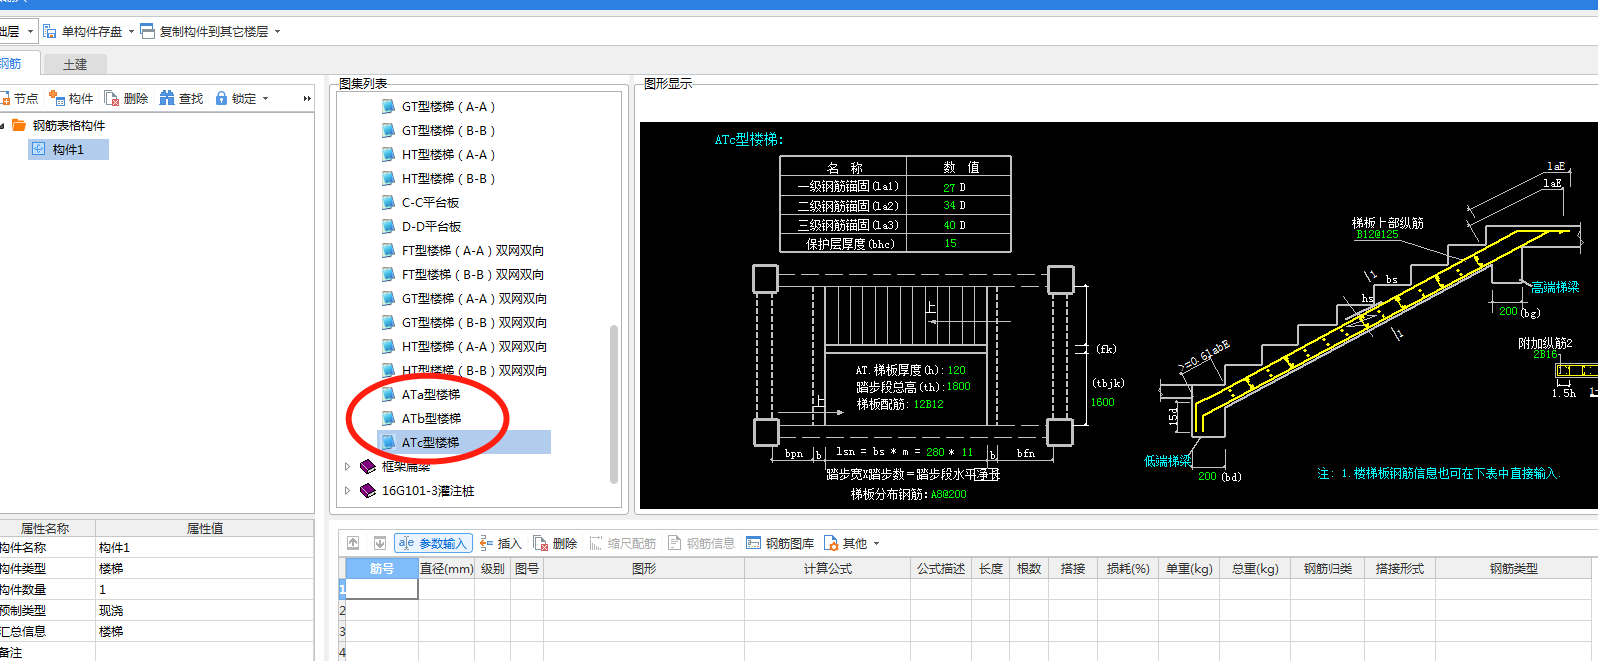This screenshot has width=1598, height=661.
Task: Click the 钢筋归类 column header
Action: (1327, 569)
